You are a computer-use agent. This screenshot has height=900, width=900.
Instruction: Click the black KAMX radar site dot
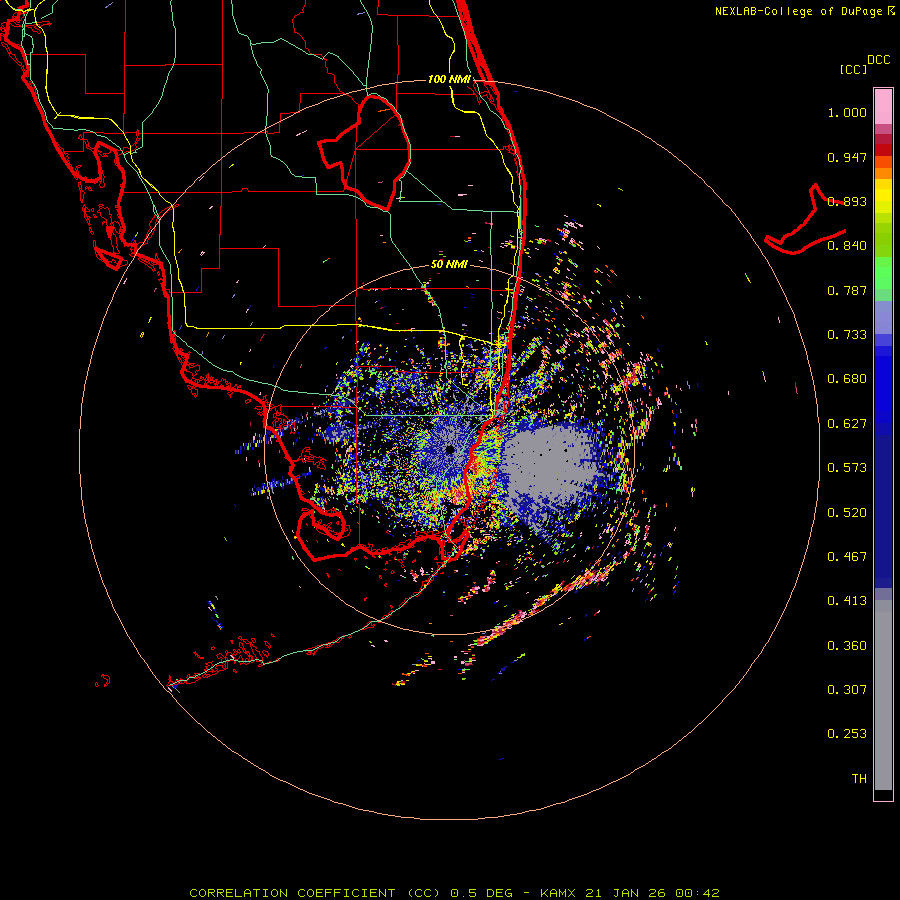pos(450,450)
